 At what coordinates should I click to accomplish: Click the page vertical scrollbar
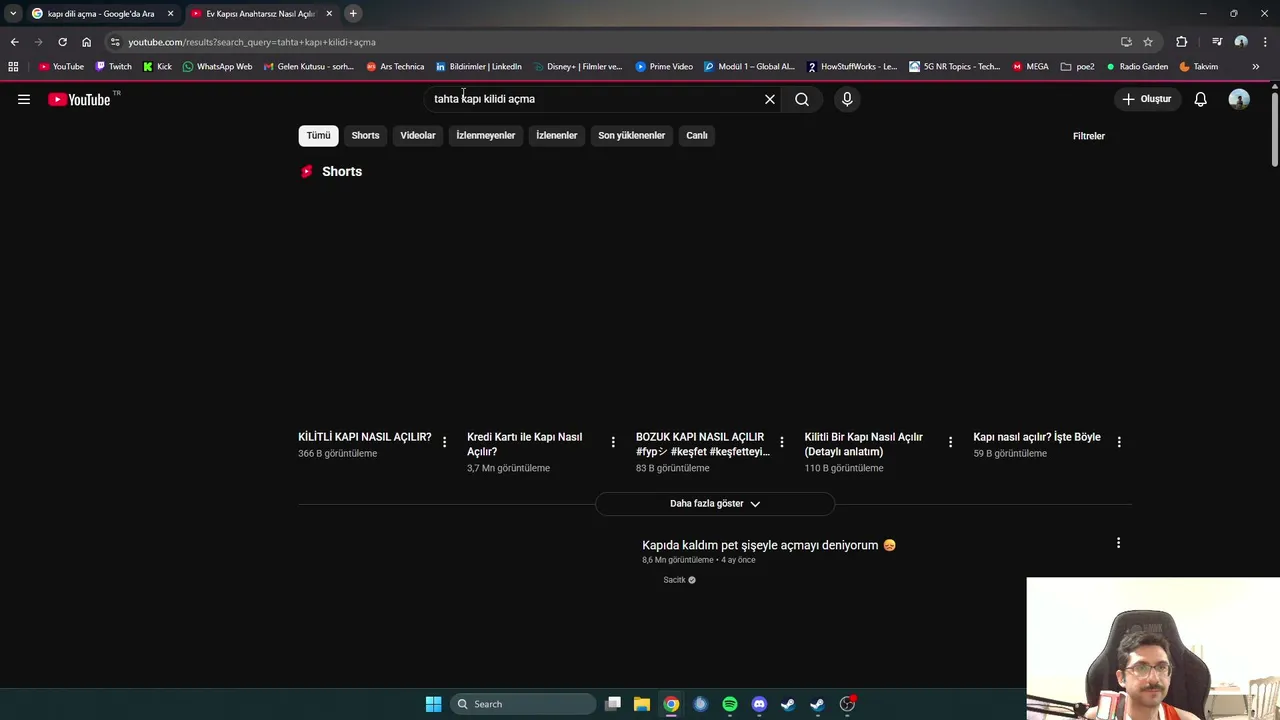(1274, 130)
